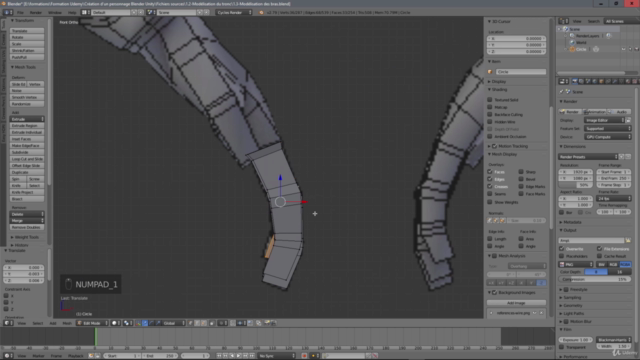Image resolution: width=640 pixels, height=360 pixels.
Task: Click the Subdivide button
Action: pos(27,152)
